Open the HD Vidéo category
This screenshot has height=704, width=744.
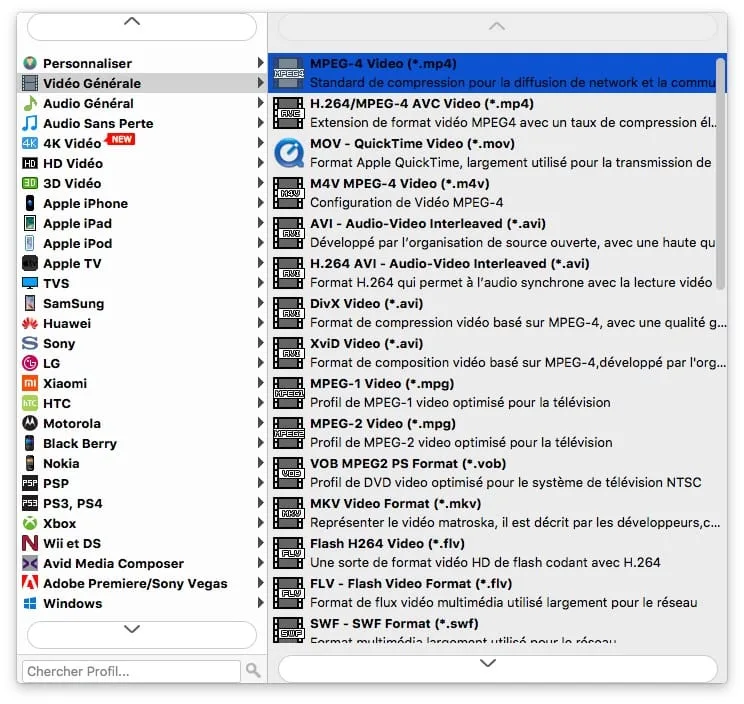pyautogui.click(x=142, y=163)
